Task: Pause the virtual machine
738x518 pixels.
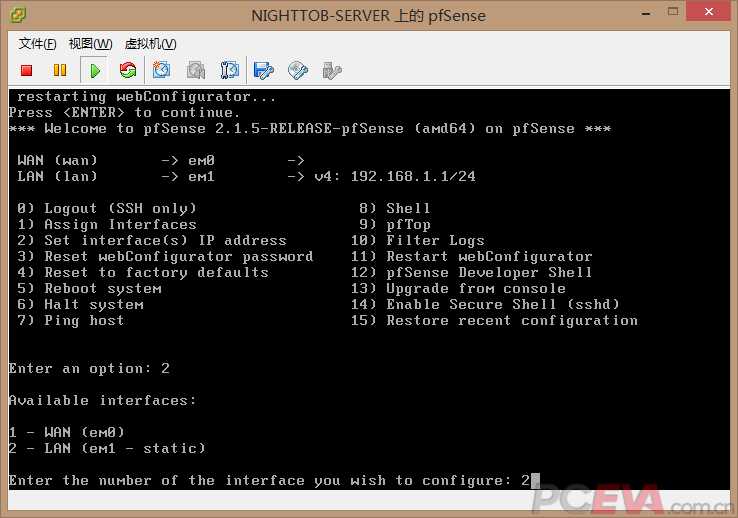Action: pyautogui.click(x=60, y=70)
